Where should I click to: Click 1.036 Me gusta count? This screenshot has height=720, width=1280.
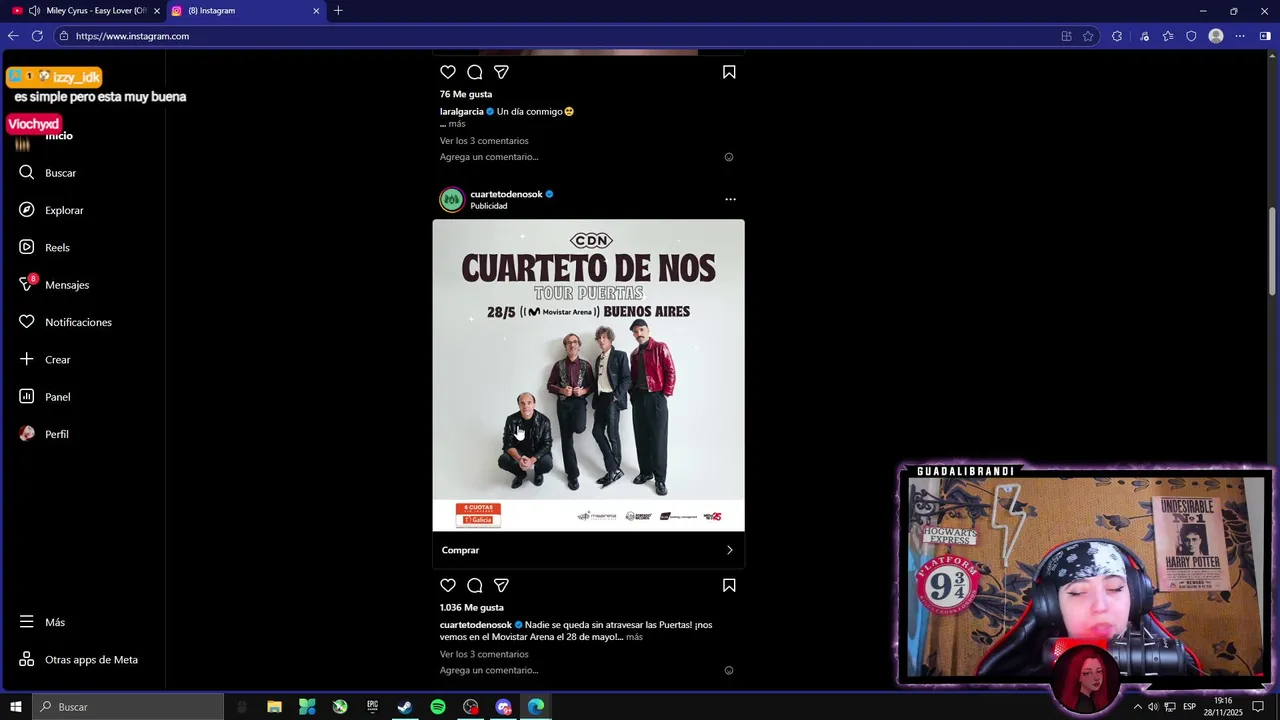(x=472, y=608)
